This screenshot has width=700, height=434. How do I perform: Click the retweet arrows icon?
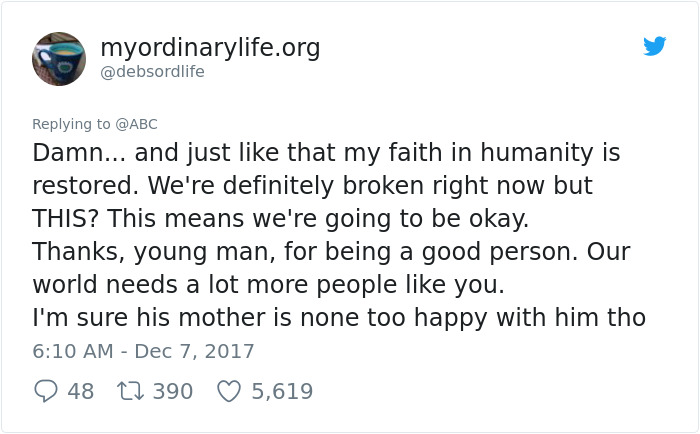(x=129, y=391)
